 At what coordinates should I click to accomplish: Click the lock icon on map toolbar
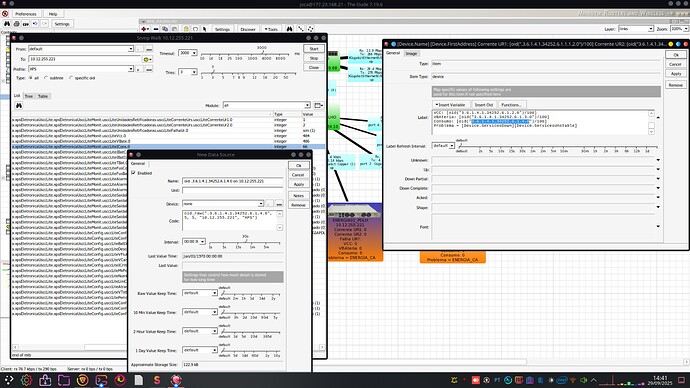point(186,29)
